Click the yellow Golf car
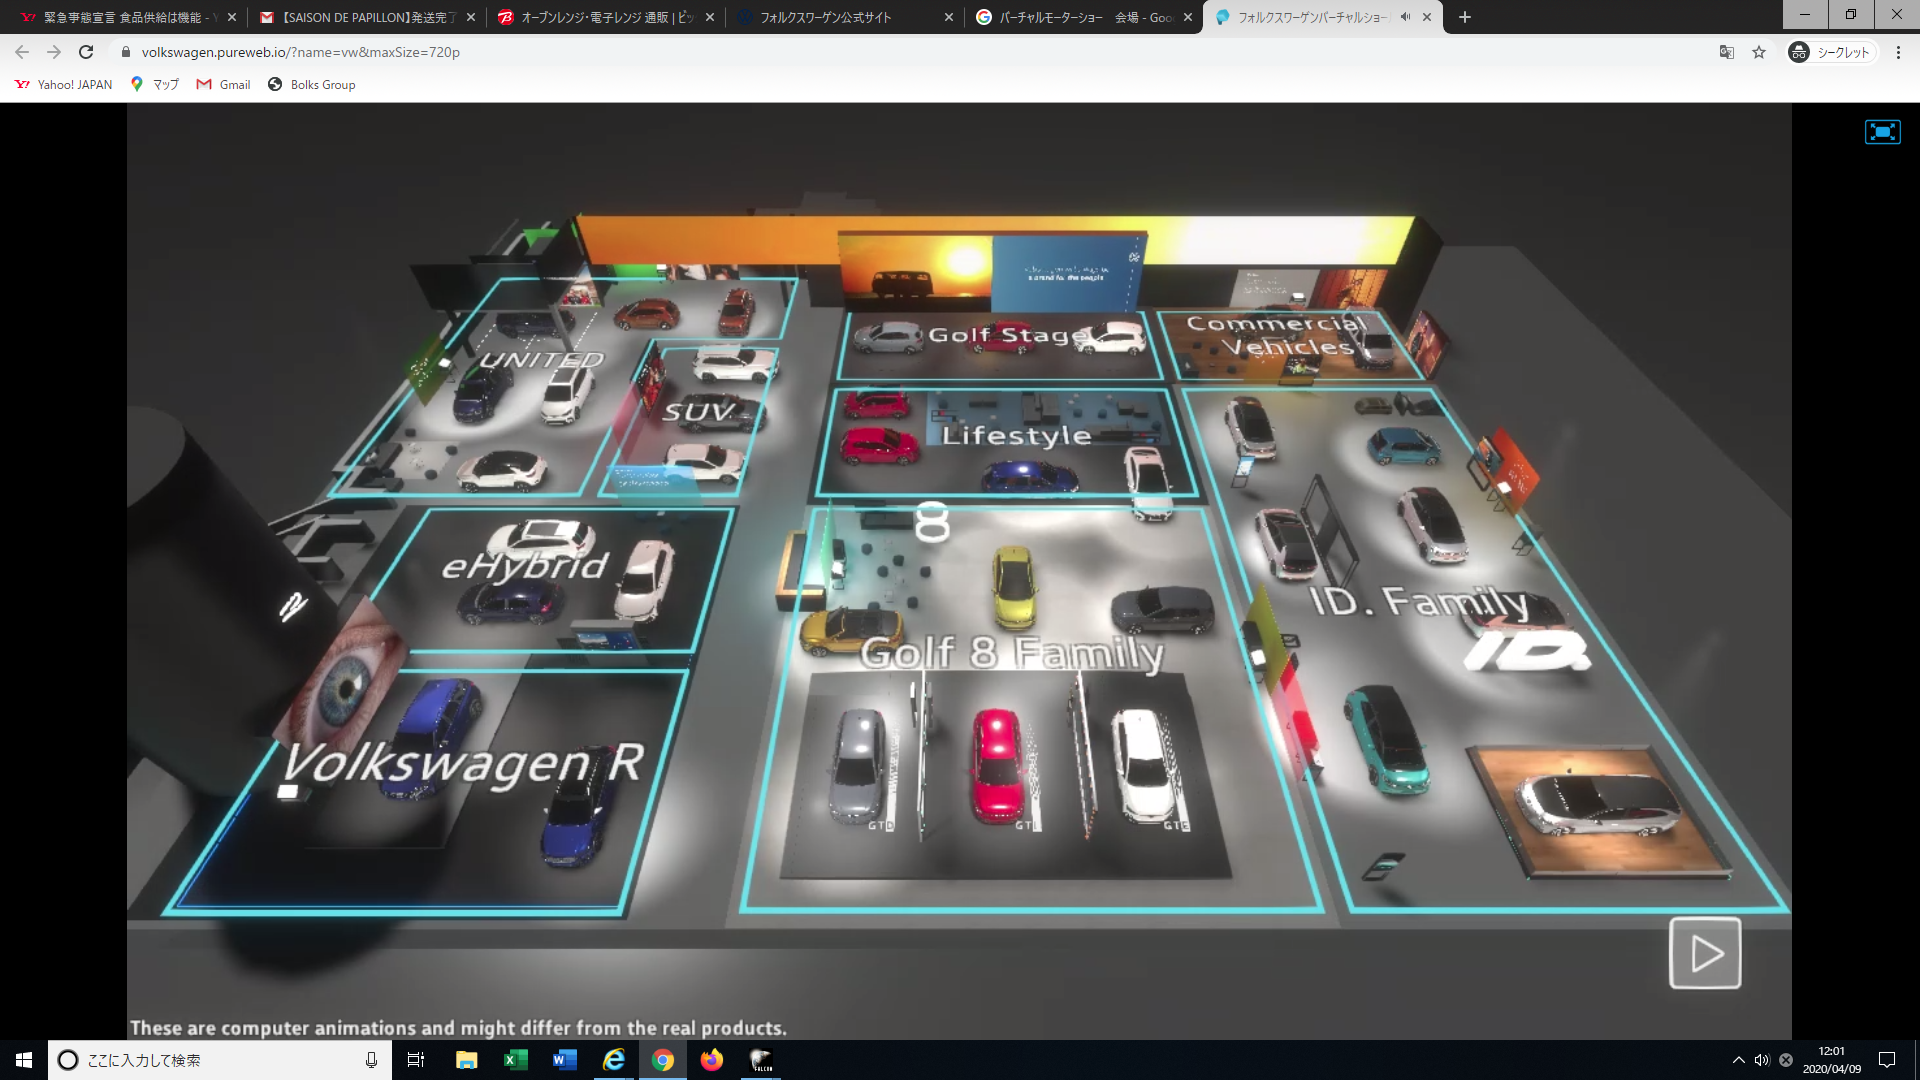 pos(1014,585)
